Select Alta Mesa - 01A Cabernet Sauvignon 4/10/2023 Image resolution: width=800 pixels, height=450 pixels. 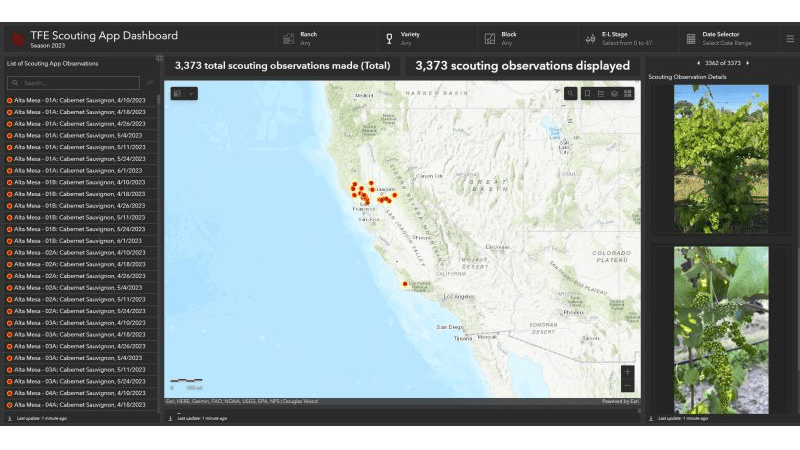pyautogui.click(x=80, y=101)
